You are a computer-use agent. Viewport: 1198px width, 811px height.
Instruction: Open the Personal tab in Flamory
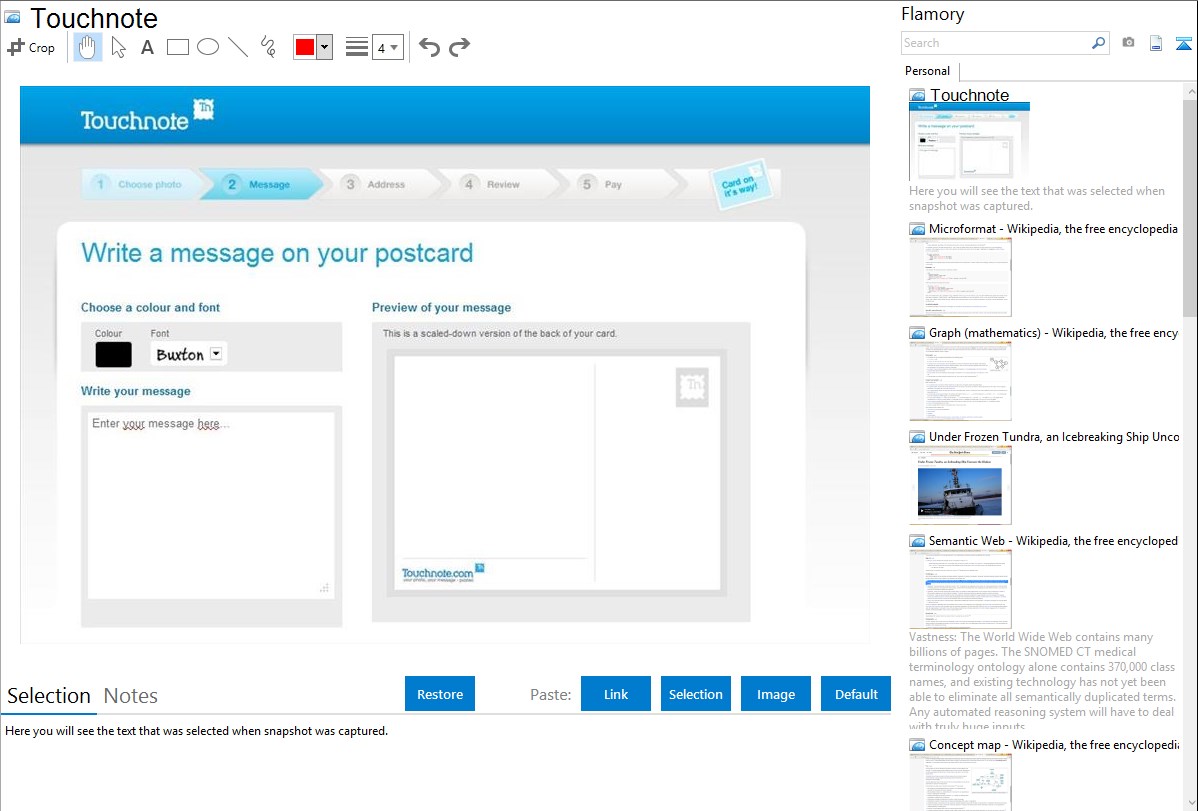928,71
